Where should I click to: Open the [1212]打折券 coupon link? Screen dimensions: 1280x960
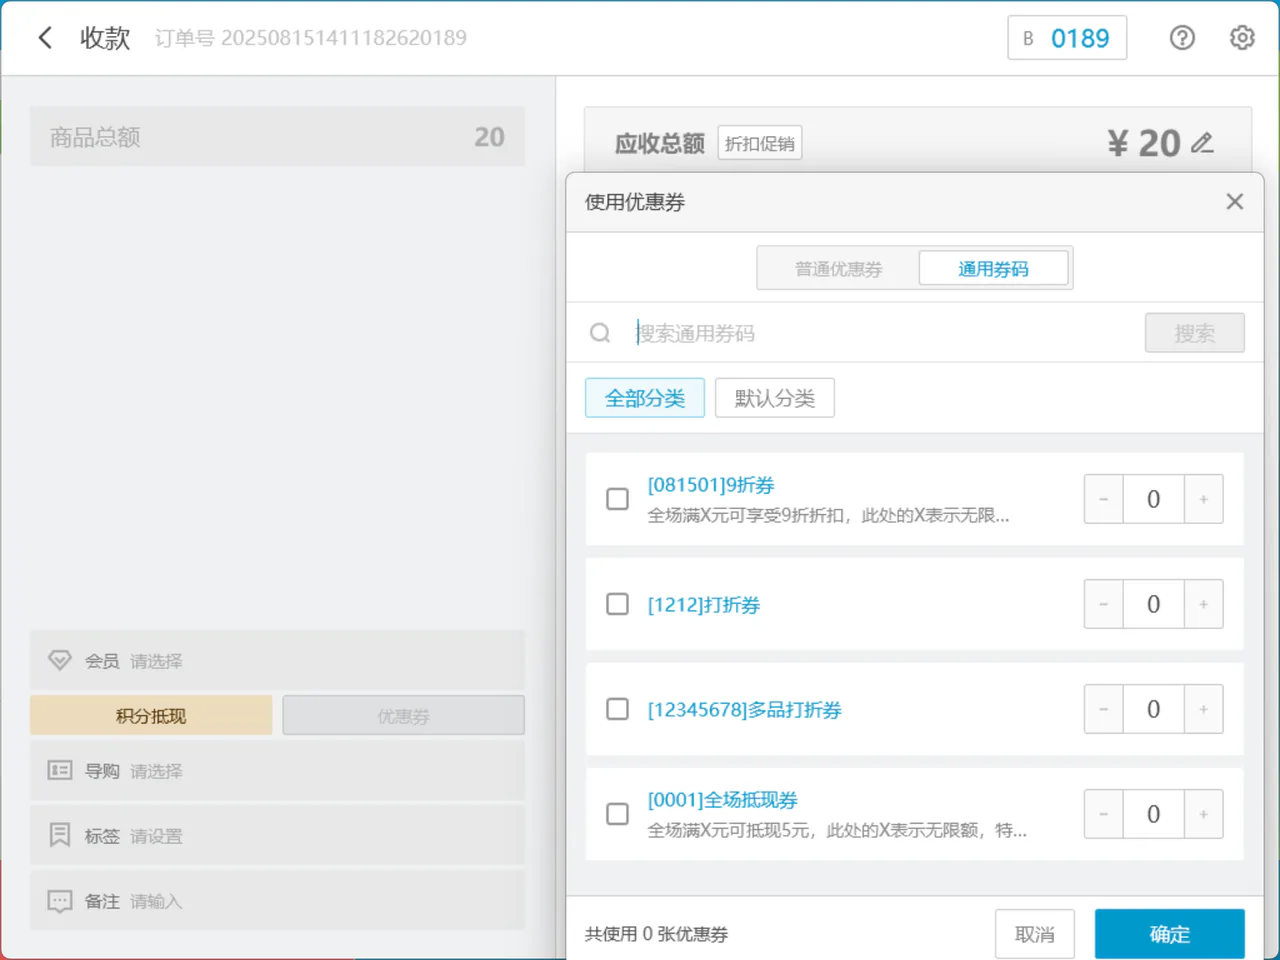tap(704, 605)
